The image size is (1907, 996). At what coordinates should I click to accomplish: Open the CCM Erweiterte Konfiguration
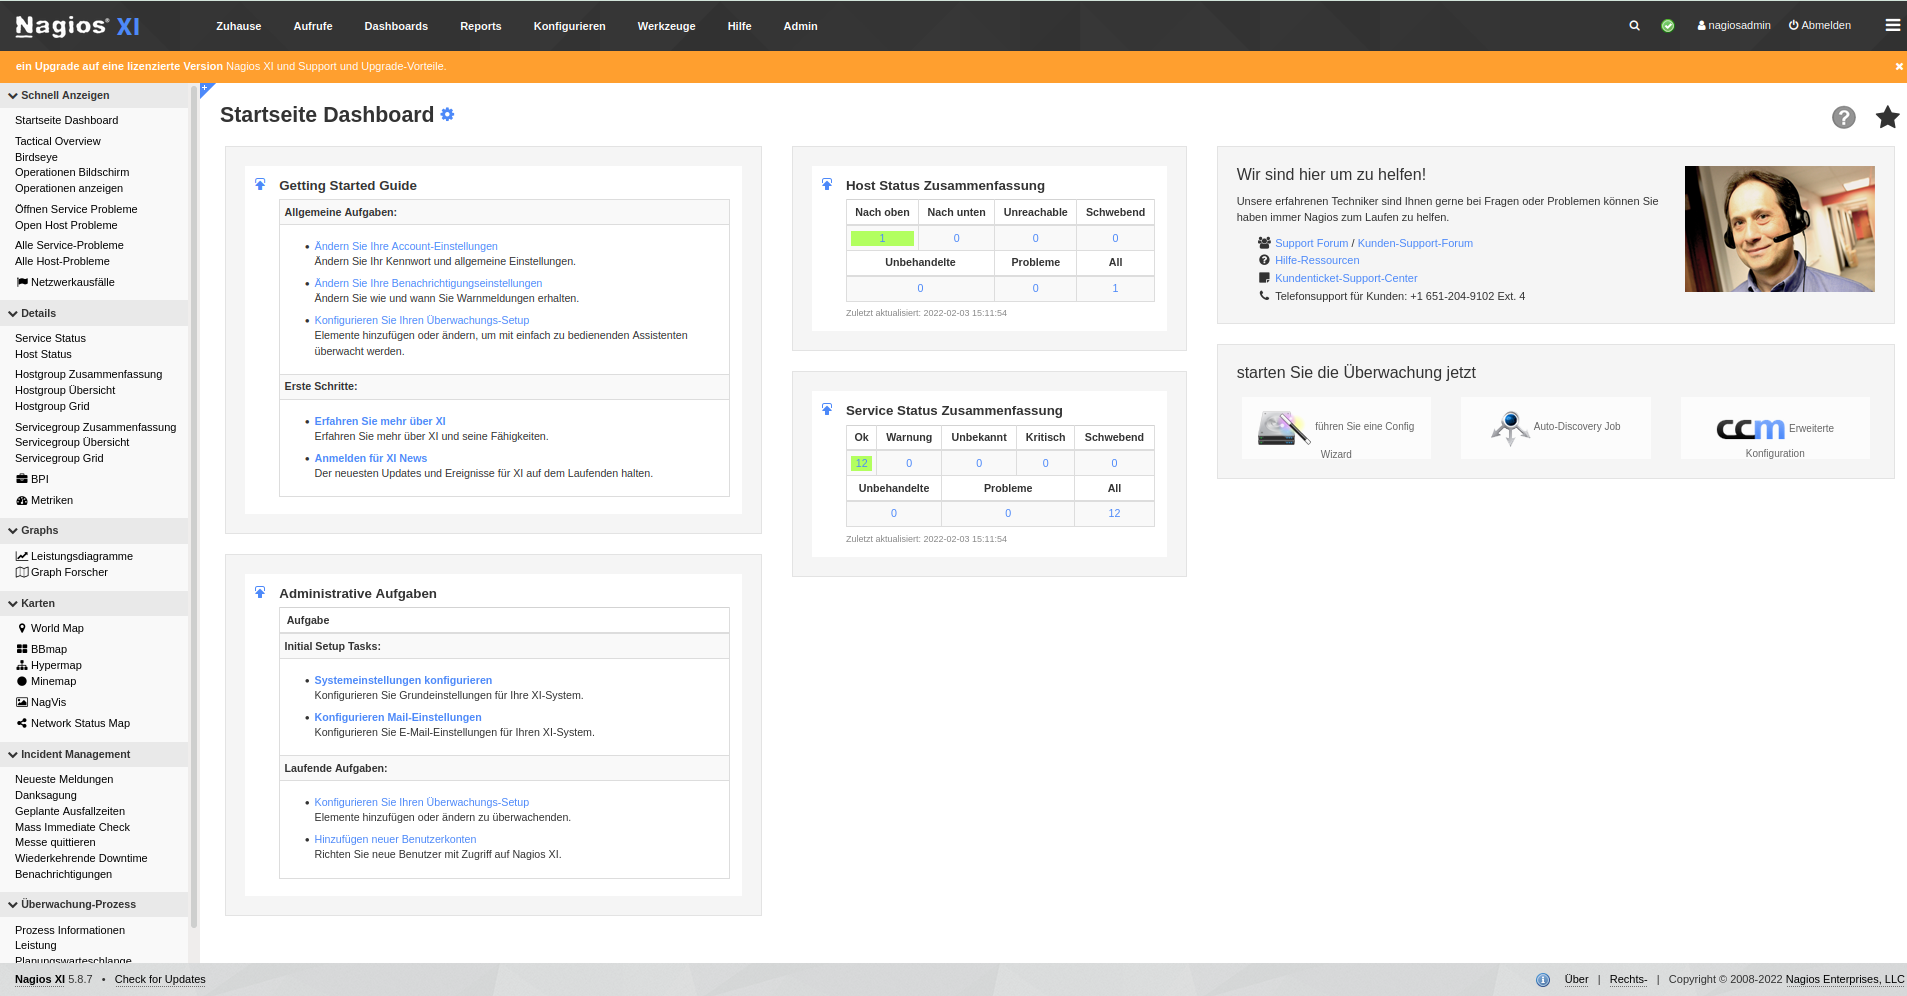pos(1774,430)
